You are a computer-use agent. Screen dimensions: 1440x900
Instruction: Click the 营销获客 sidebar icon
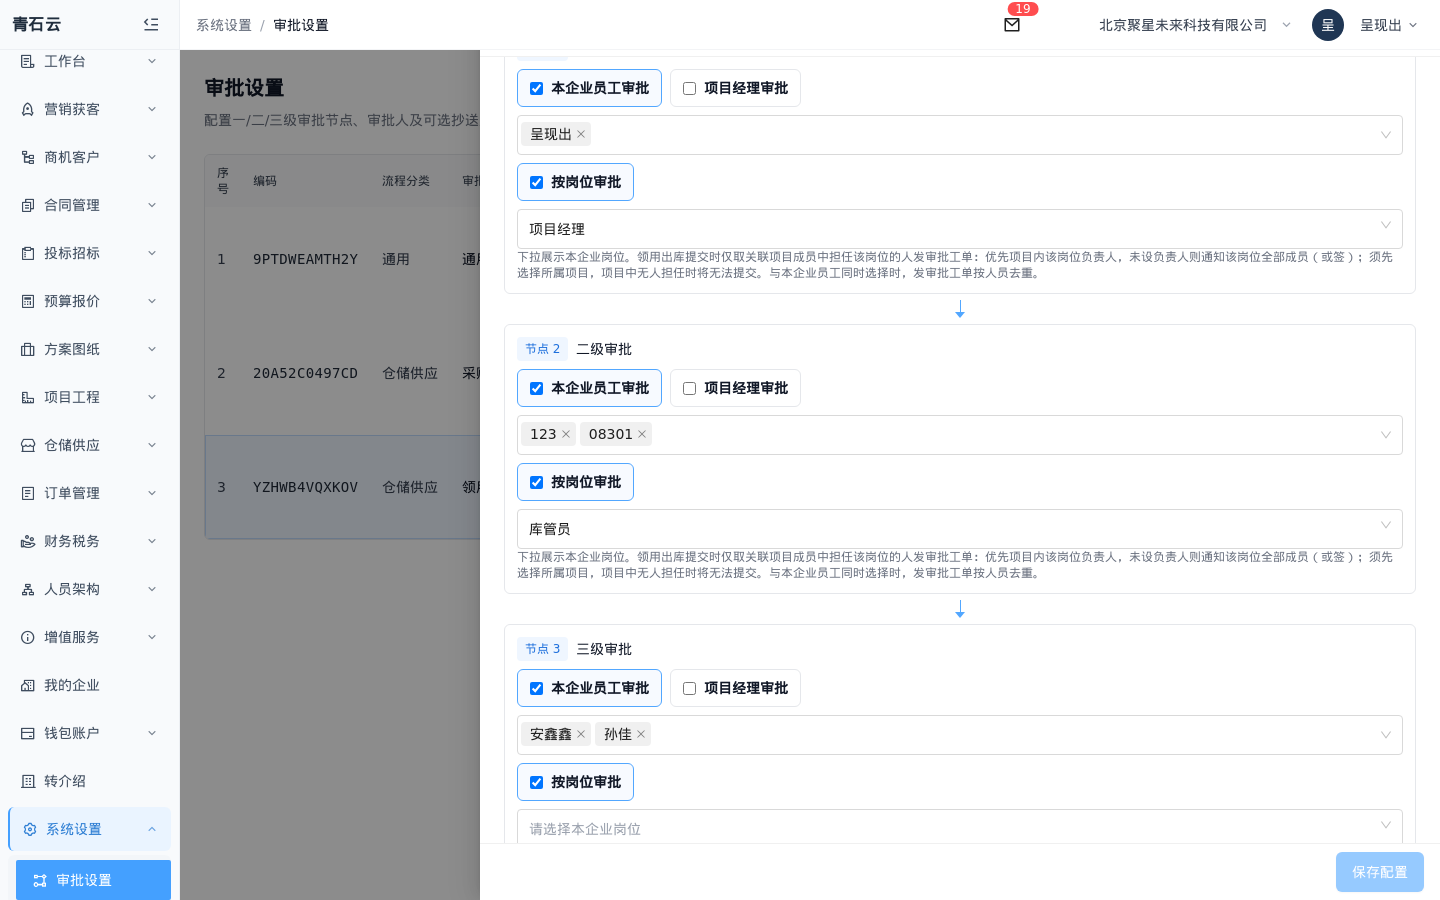click(28, 109)
